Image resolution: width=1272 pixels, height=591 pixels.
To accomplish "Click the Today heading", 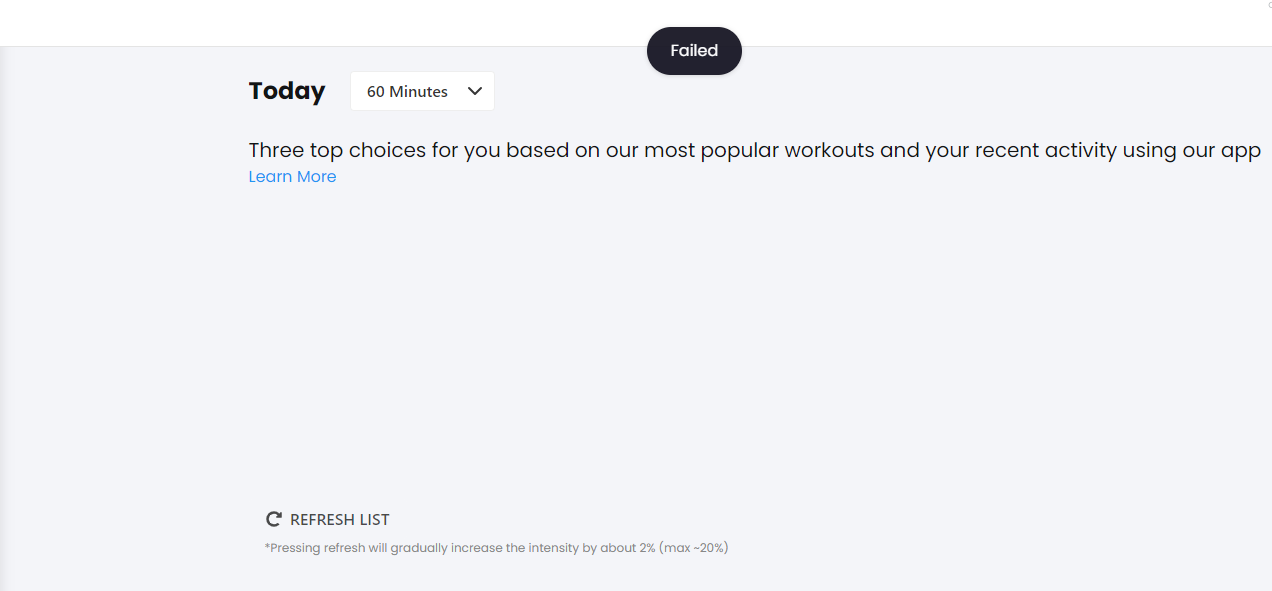I will click(x=287, y=91).
